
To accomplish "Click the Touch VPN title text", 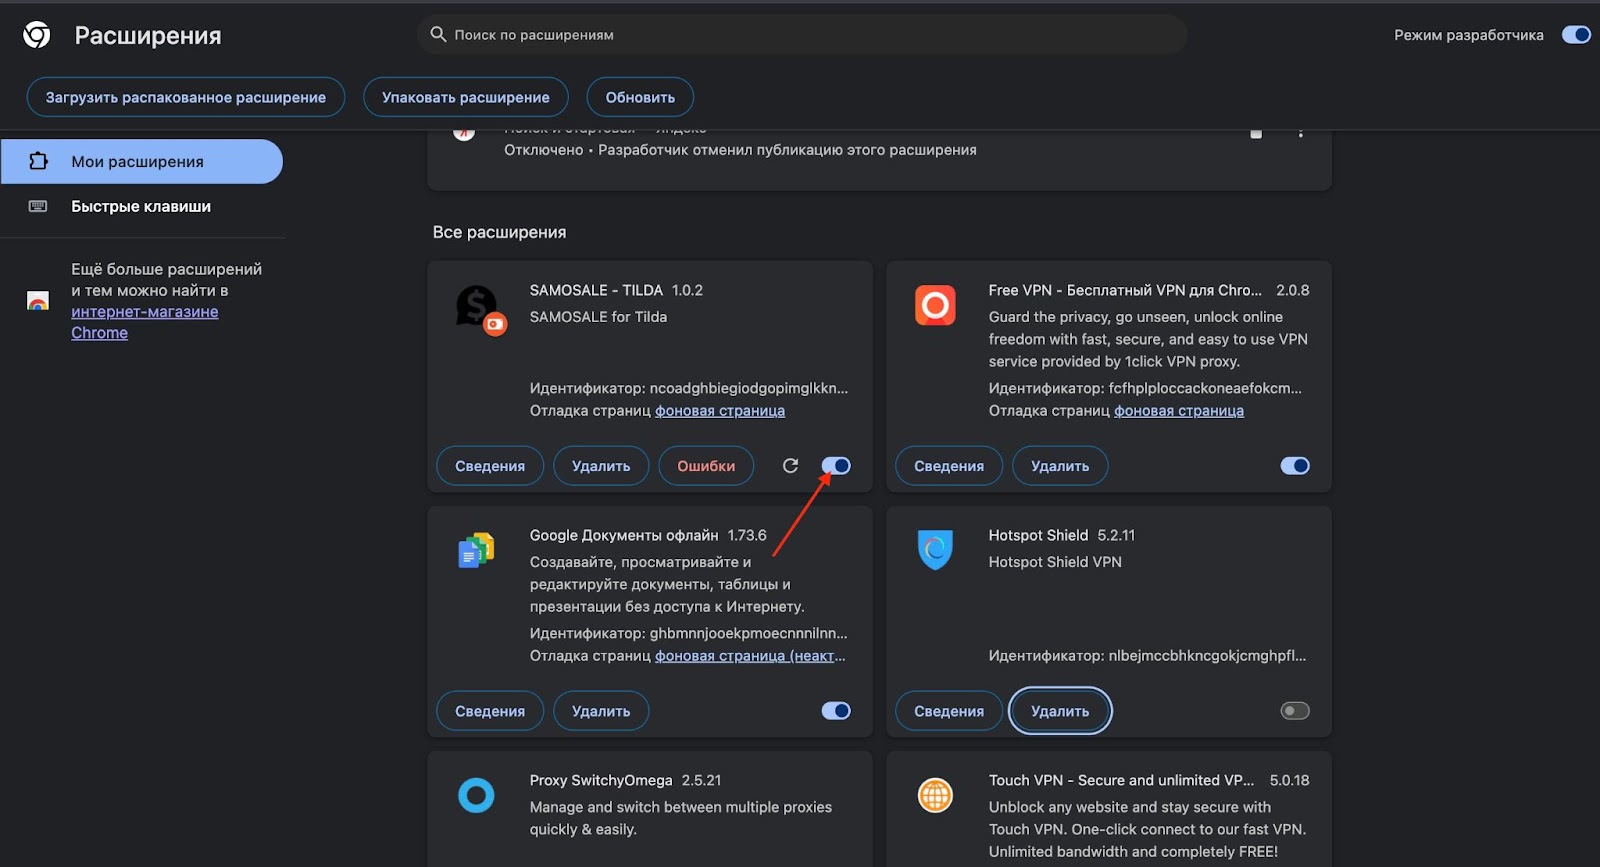I will click(1121, 780).
